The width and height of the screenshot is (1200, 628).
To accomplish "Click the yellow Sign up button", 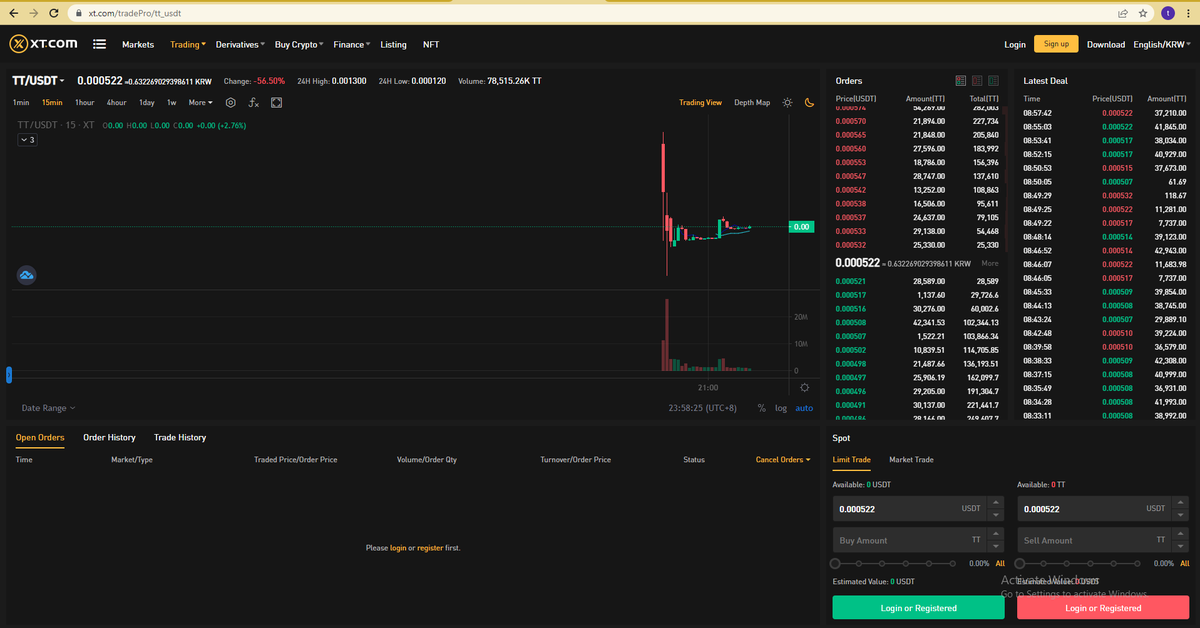I will click(1056, 44).
